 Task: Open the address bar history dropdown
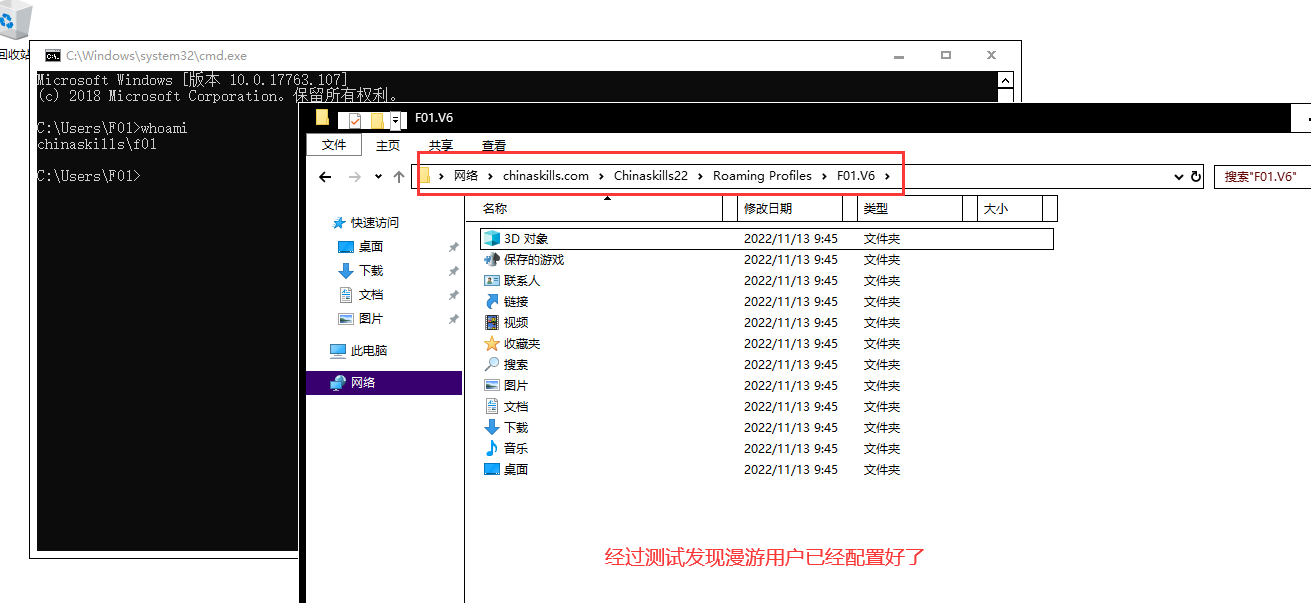tap(1179, 177)
